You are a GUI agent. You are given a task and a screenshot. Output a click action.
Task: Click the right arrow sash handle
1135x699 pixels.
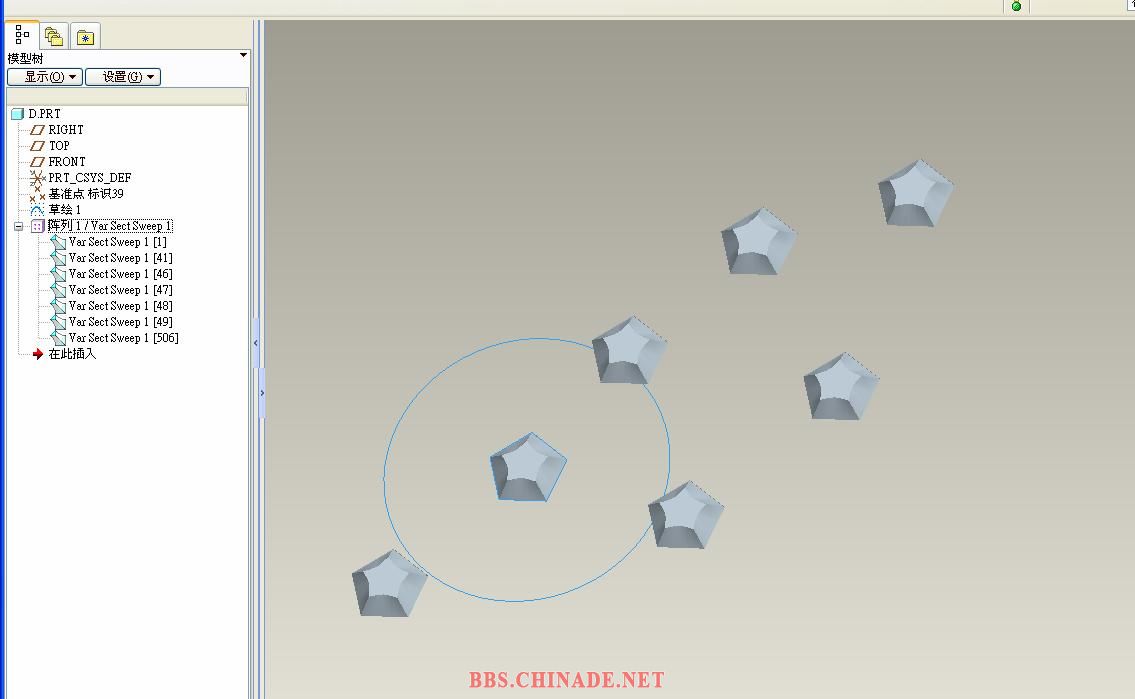tap(261, 393)
